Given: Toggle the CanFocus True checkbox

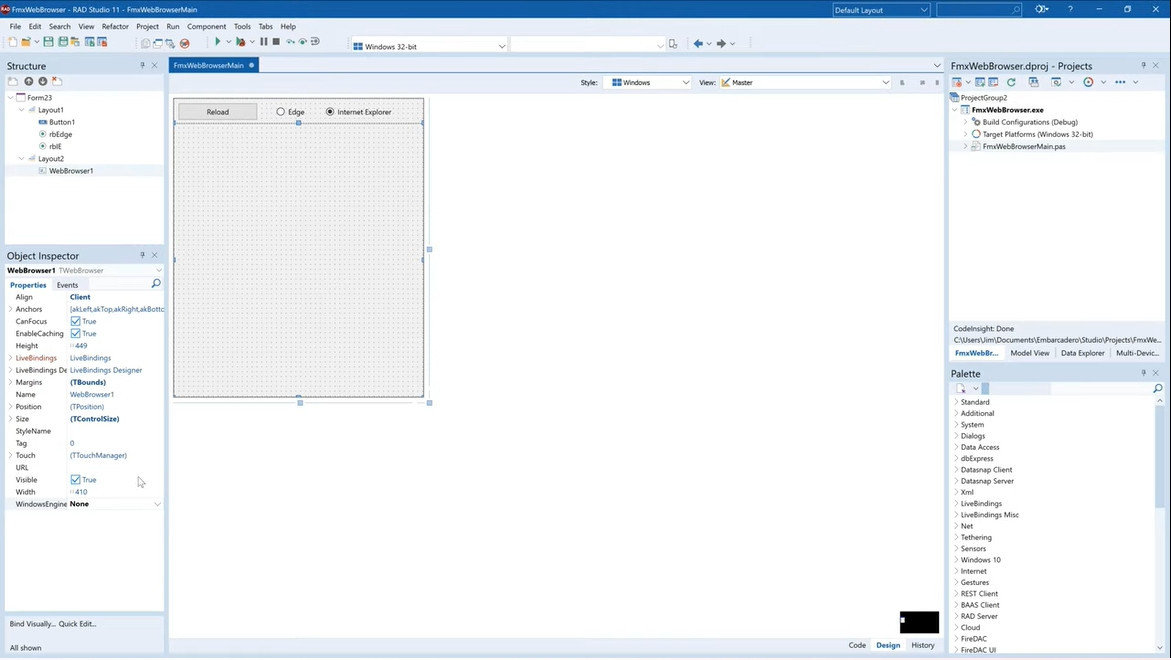Looking at the screenshot, I should (75, 321).
